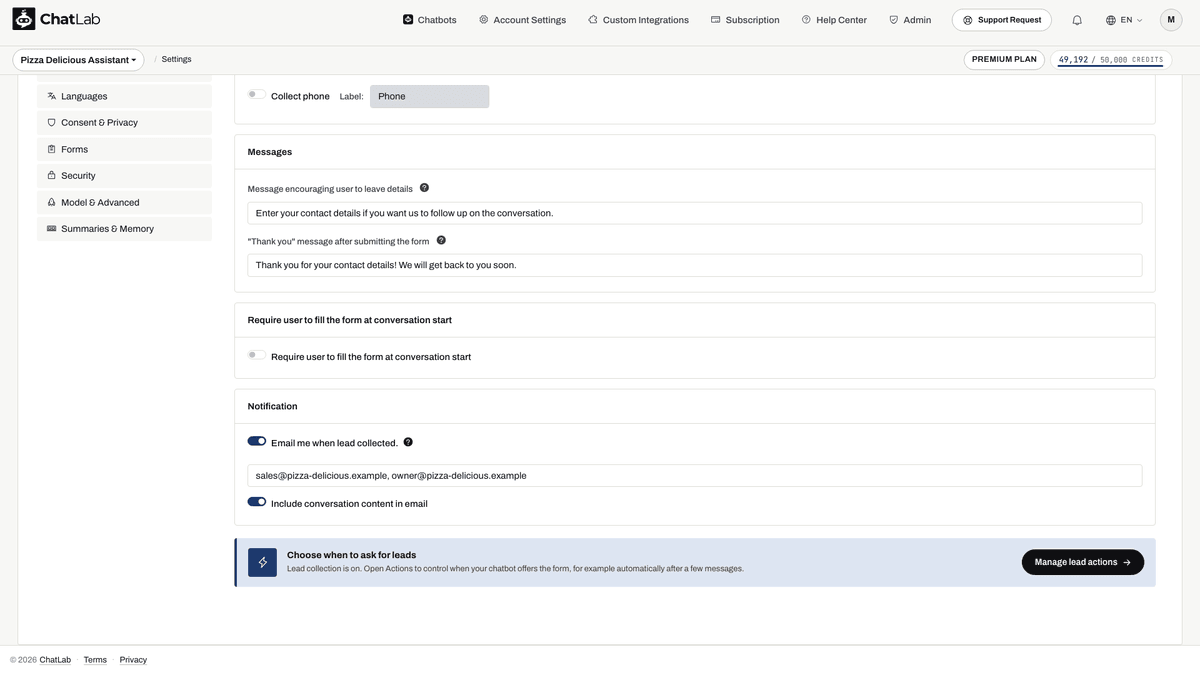
Task: Click the encouraging message text field
Action: pos(695,213)
